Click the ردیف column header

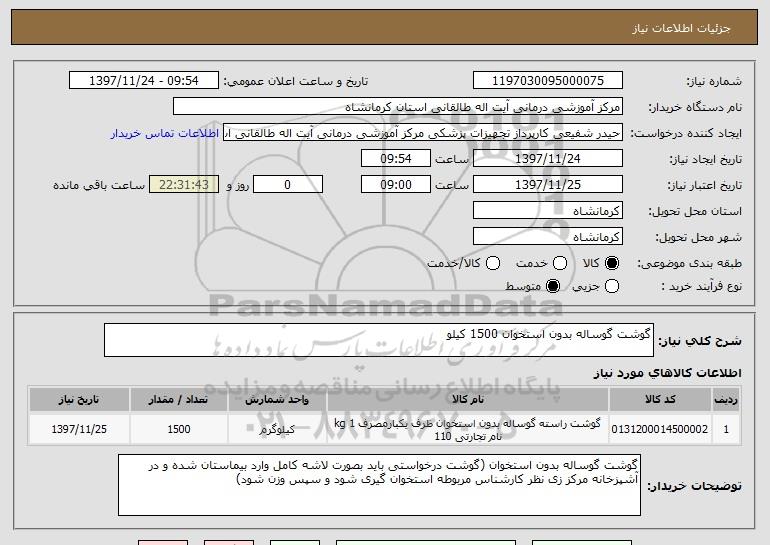point(726,400)
